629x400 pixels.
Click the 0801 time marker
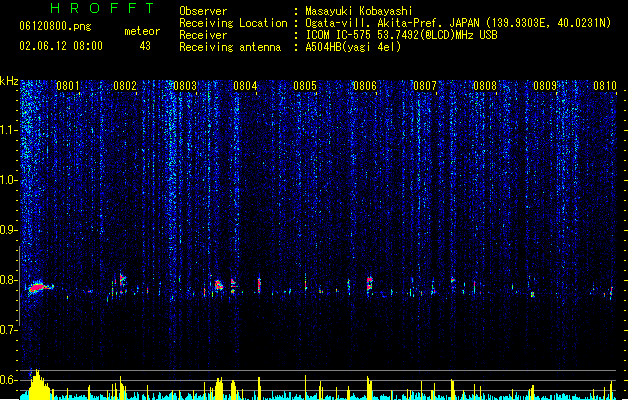coord(68,86)
